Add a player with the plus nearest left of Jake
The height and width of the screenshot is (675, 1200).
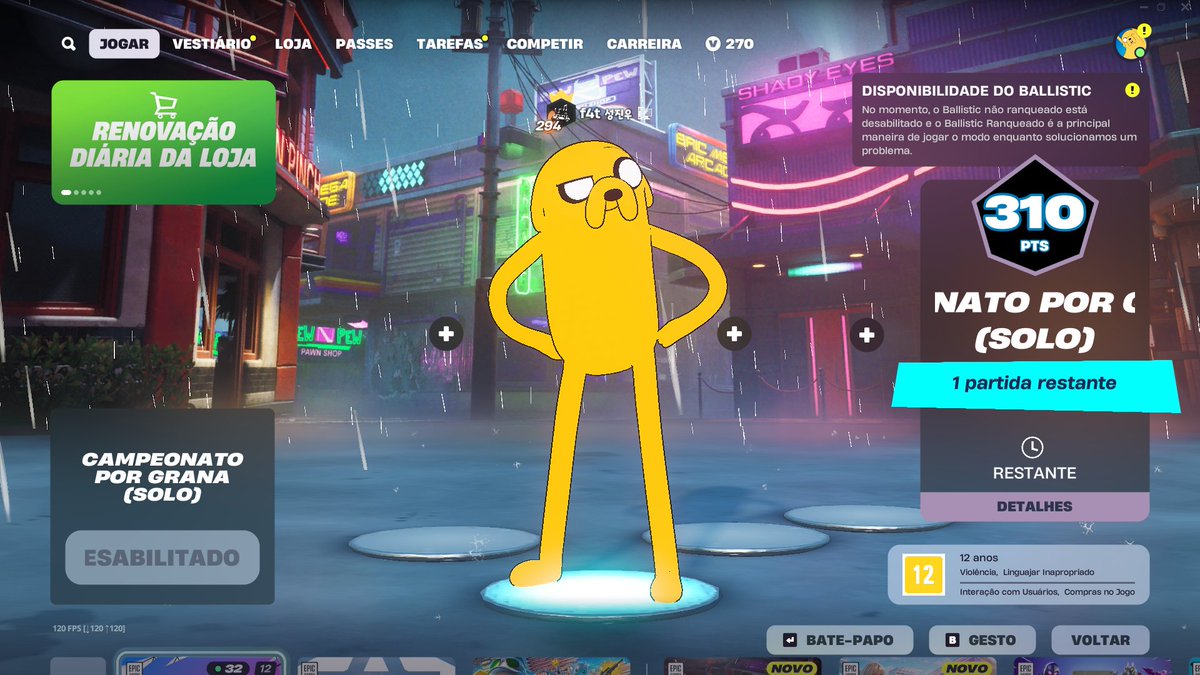446,333
